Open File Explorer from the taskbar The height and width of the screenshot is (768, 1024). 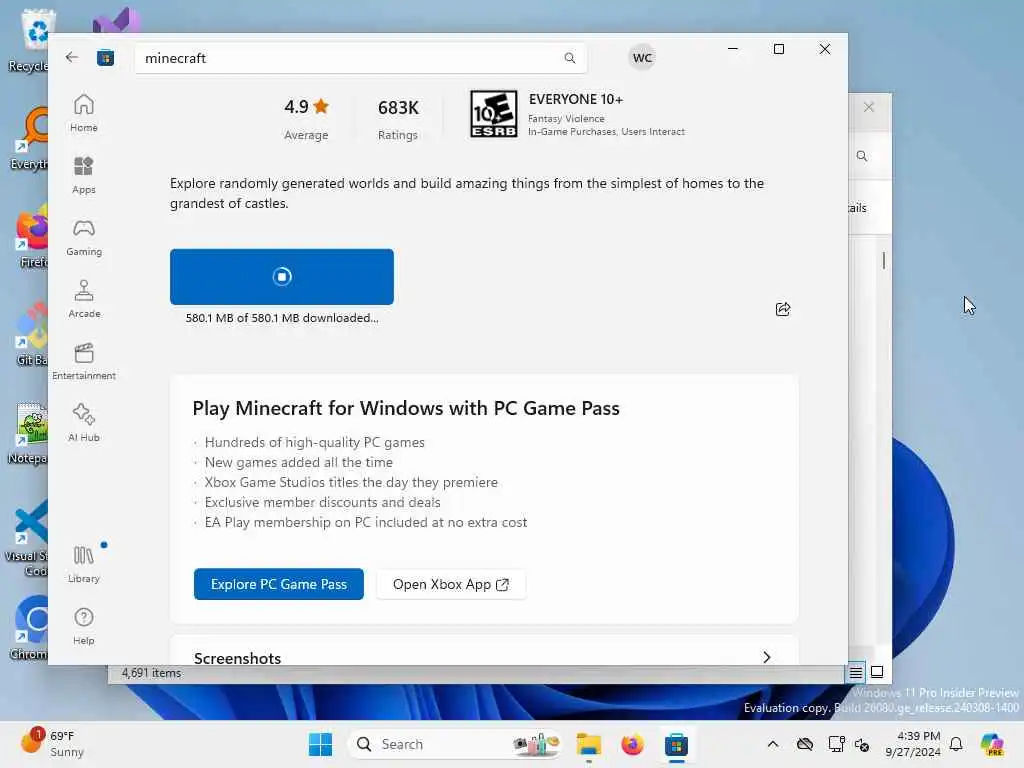coord(588,744)
